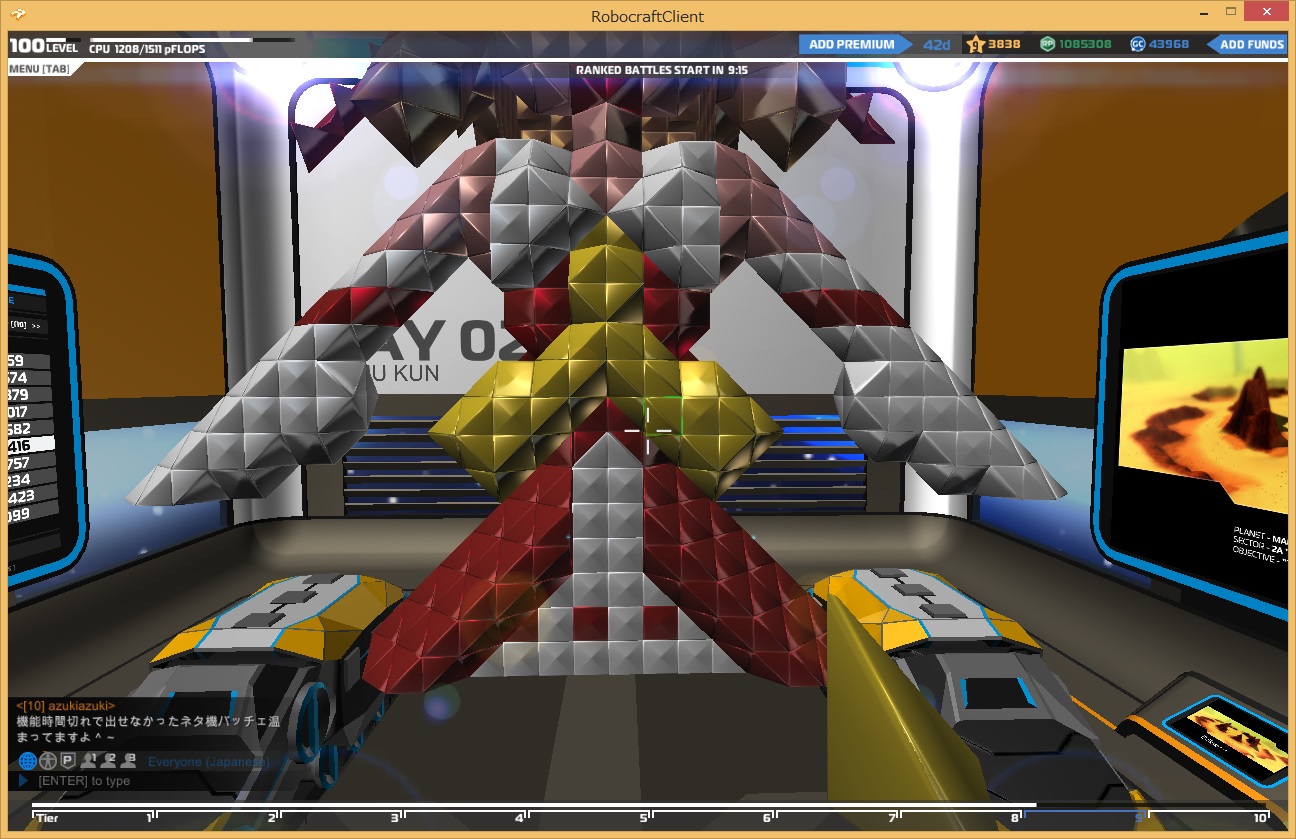Click the ranked battles countdown timer text

coord(661,70)
